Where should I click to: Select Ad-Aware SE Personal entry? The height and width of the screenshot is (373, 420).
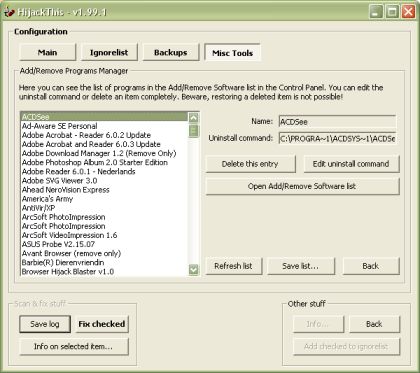click(104, 126)
